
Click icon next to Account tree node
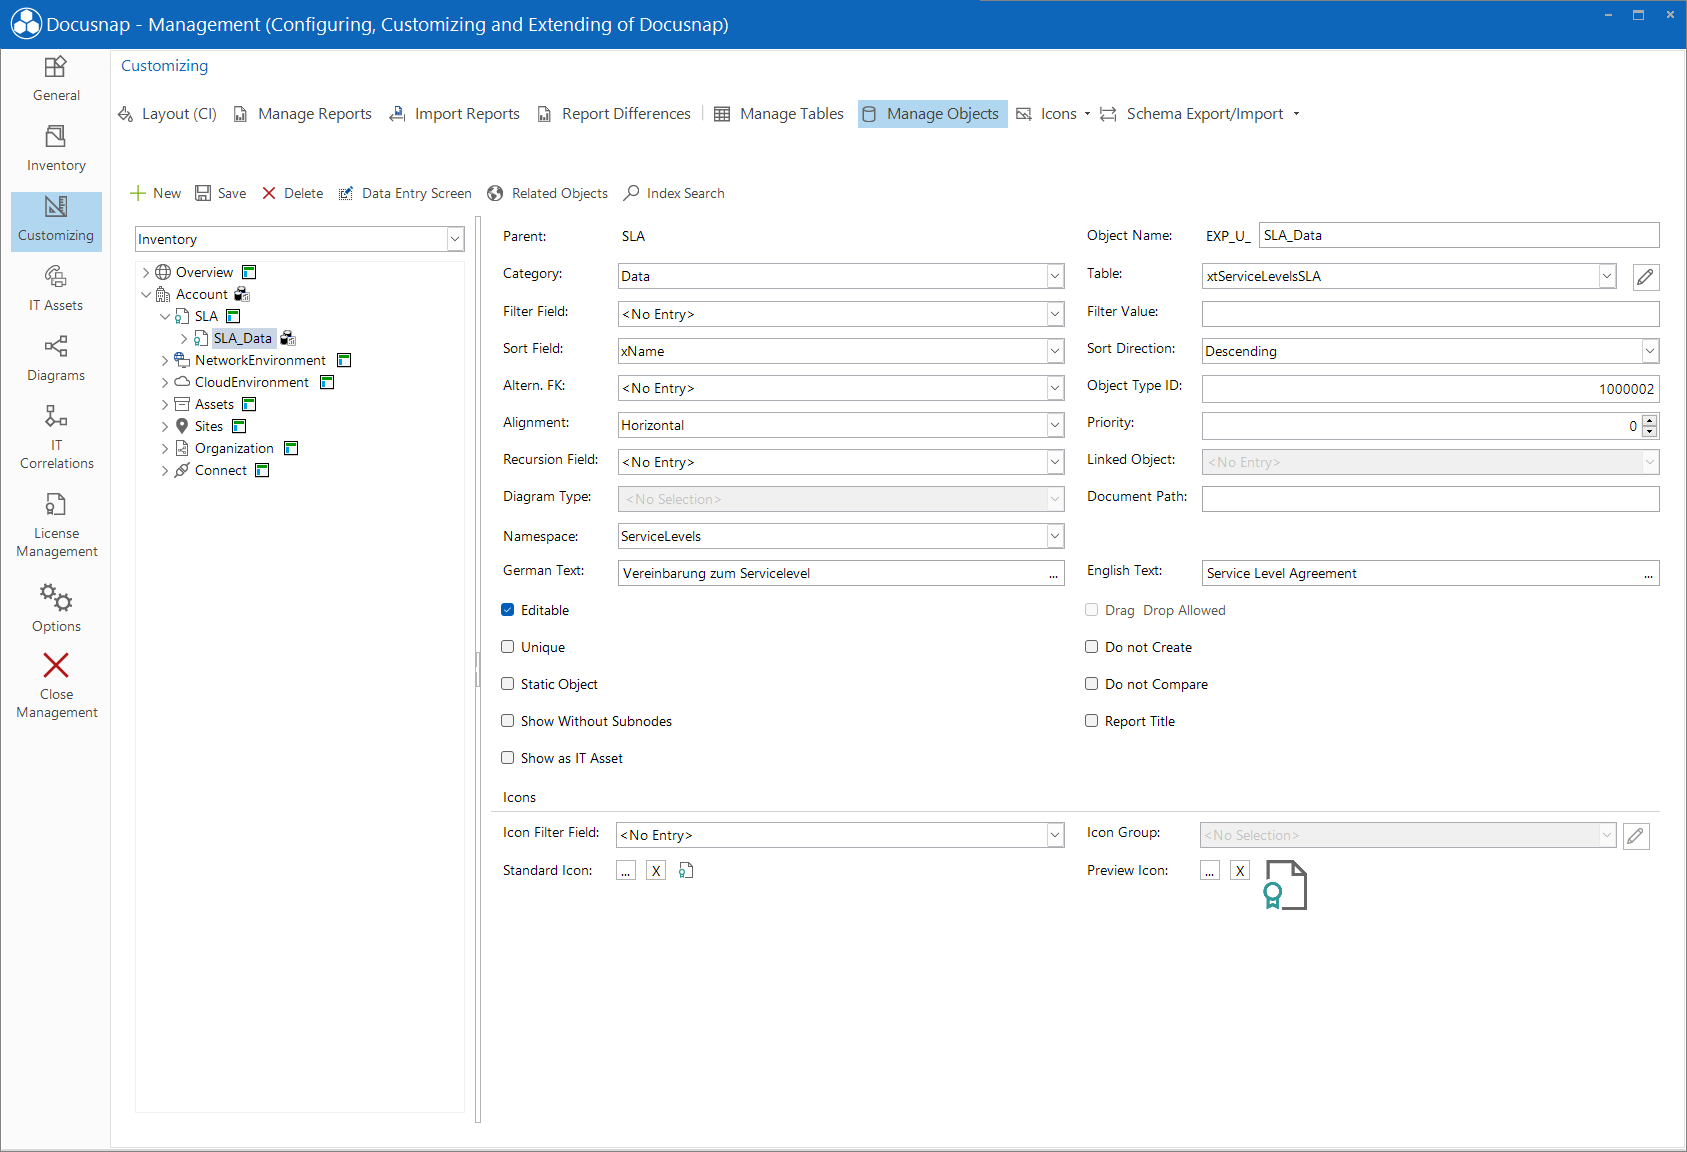(x=242, y=294)
